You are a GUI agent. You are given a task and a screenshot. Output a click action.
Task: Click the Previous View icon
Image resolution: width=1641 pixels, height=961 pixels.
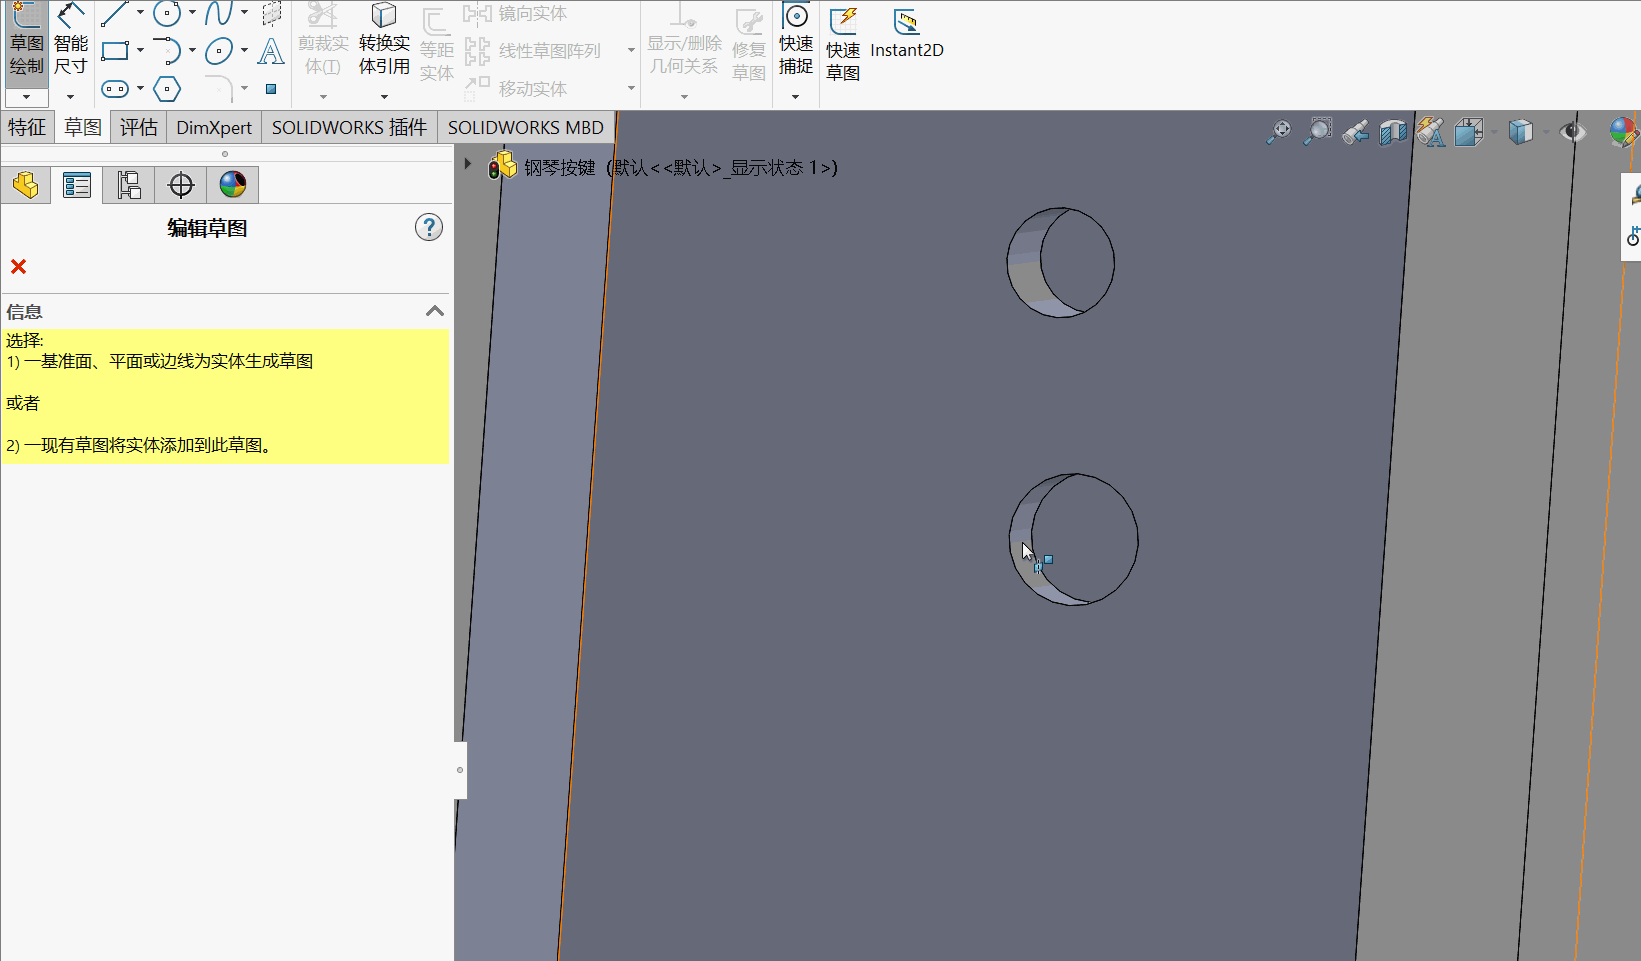pyautogui.click(x=1356, y=132)
